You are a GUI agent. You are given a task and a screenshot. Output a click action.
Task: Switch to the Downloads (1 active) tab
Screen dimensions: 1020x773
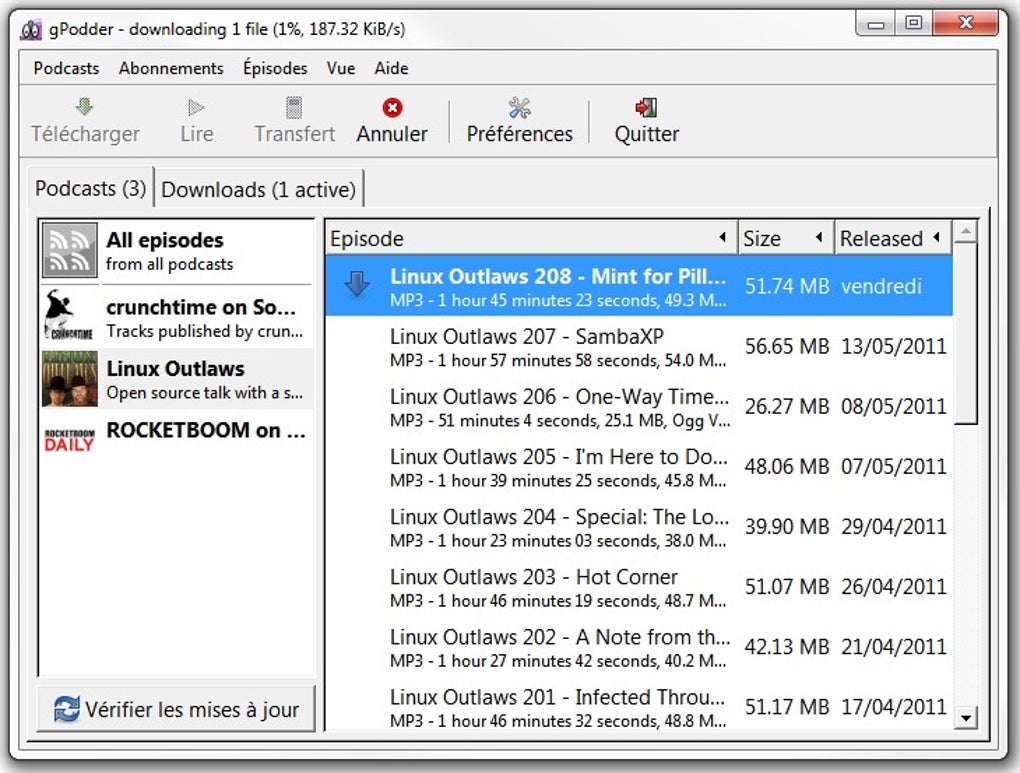[x=259, y=190]
